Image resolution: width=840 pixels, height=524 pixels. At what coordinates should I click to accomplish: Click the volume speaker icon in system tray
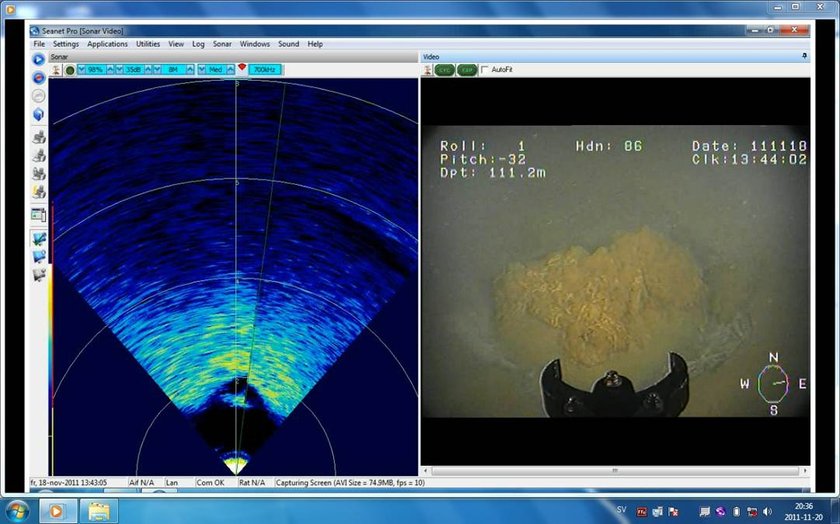tap(768, 512)
